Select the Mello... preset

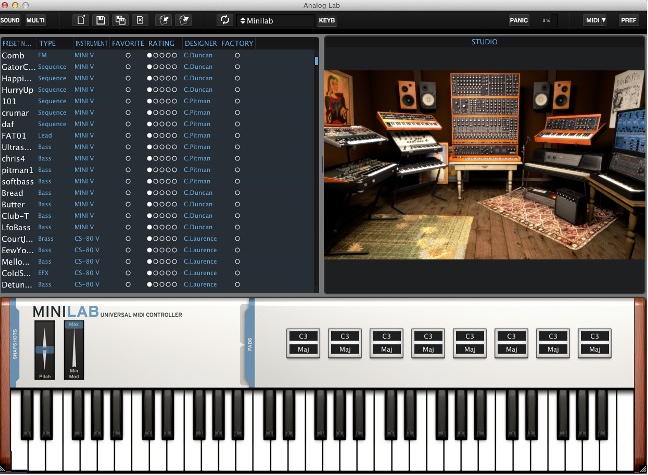(16, 262)
